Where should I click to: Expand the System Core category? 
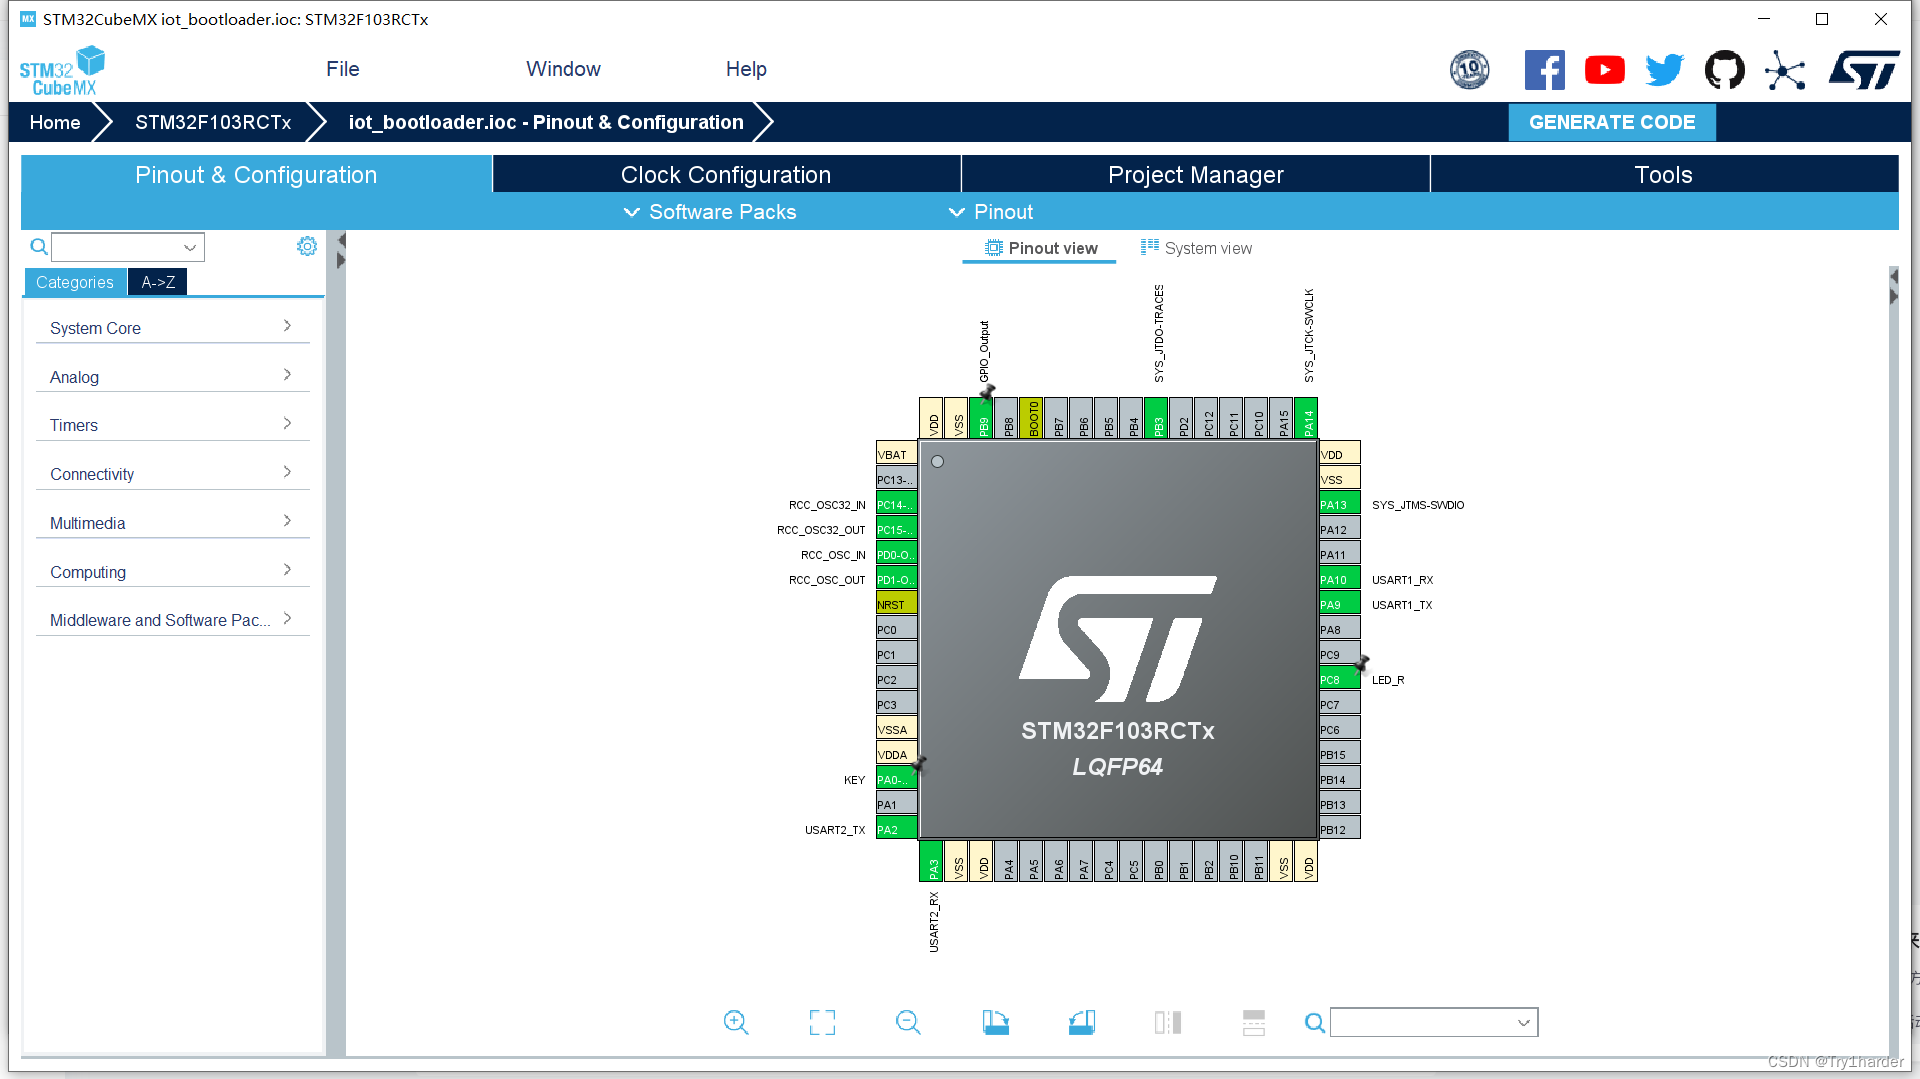[x=95, y=328]
